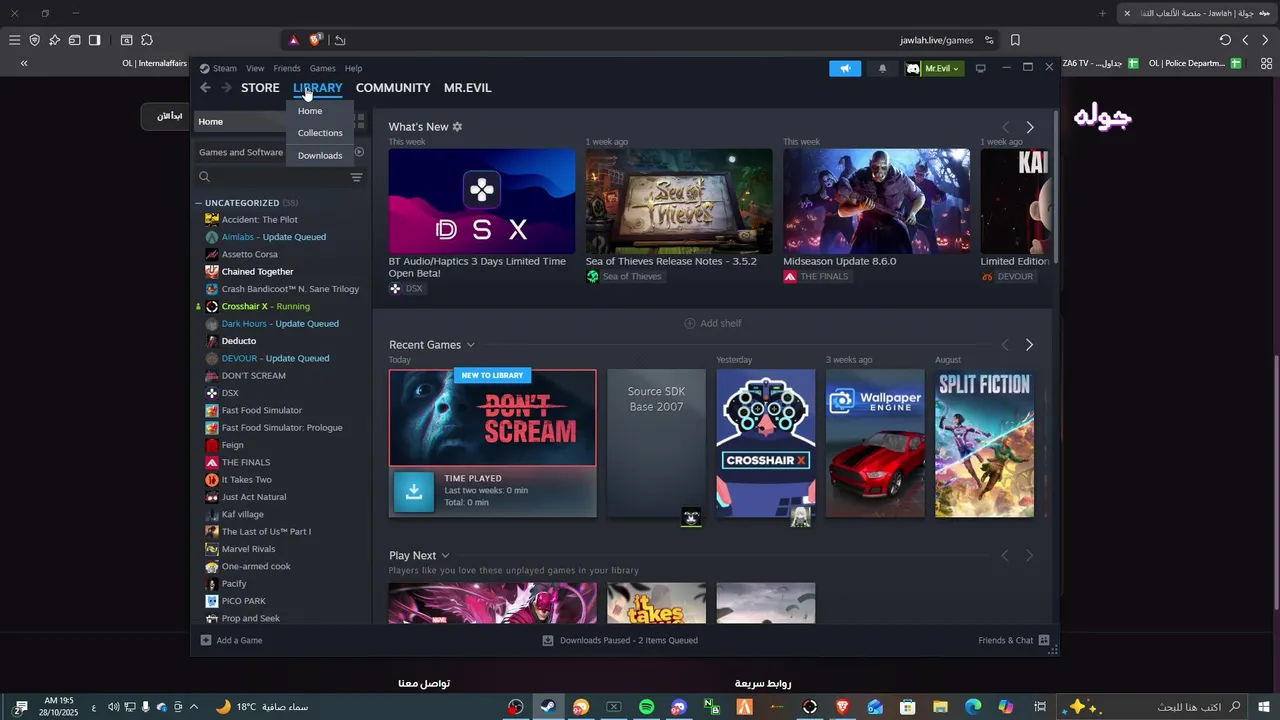Collapse the bookmarks bar double-chevron
This screenshot has width=1280, height=720.
coord(24,63)
